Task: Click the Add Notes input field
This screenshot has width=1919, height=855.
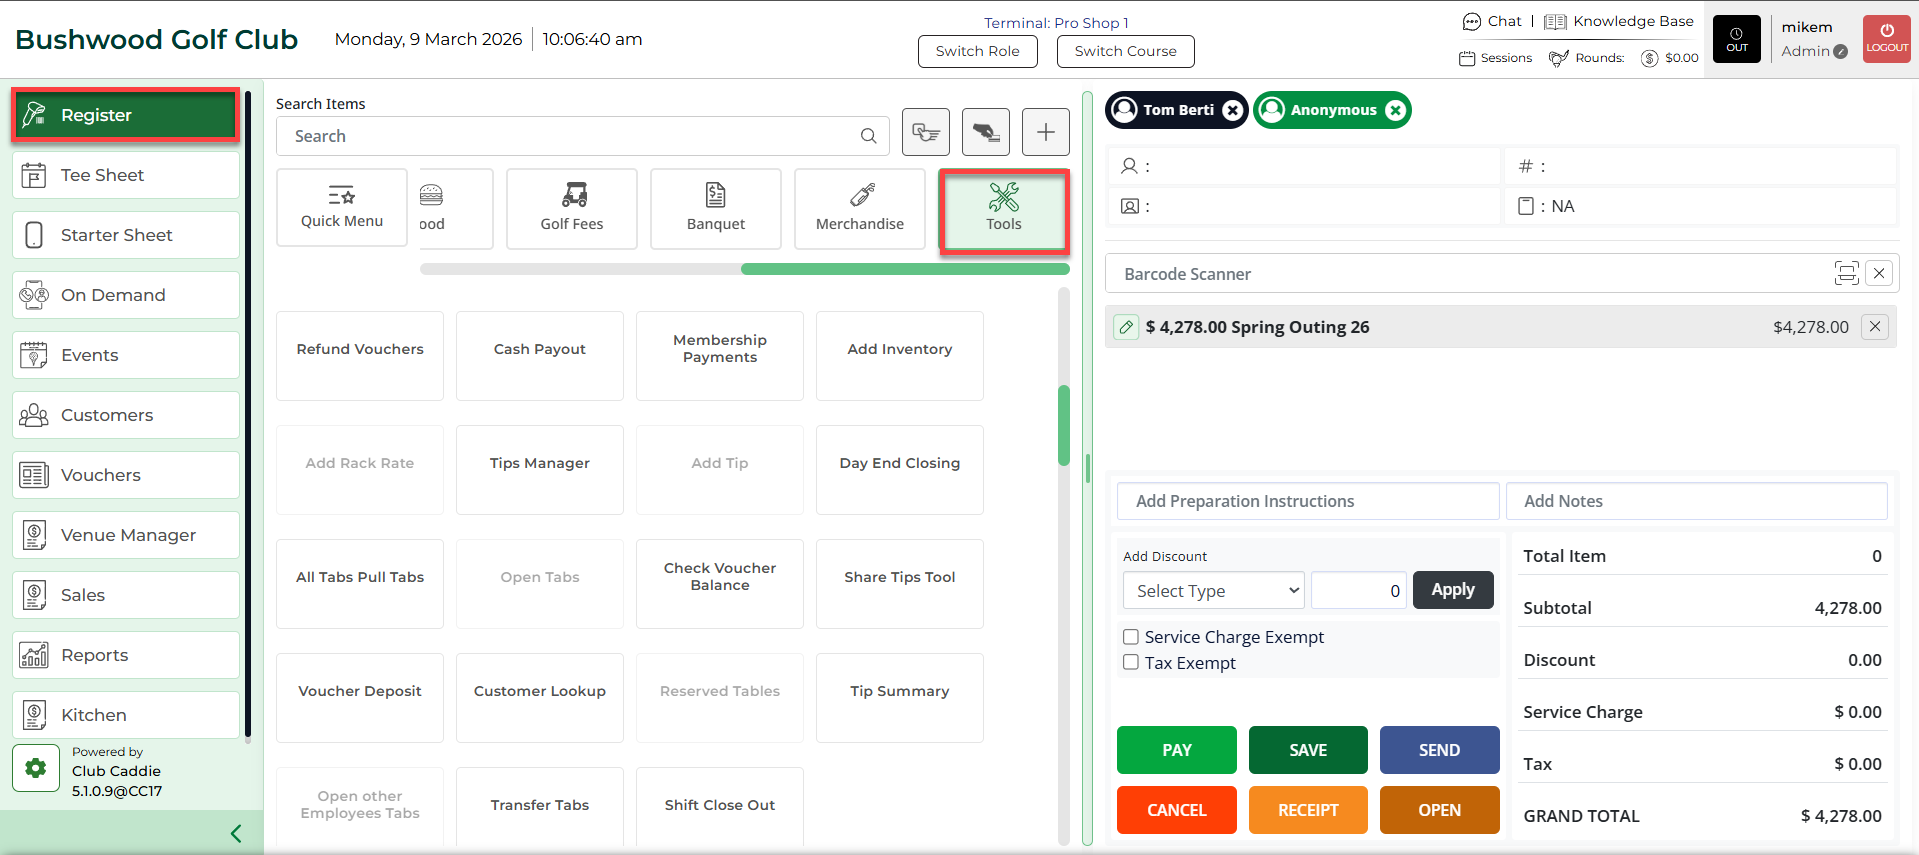Action: [x=1695, y=501]
